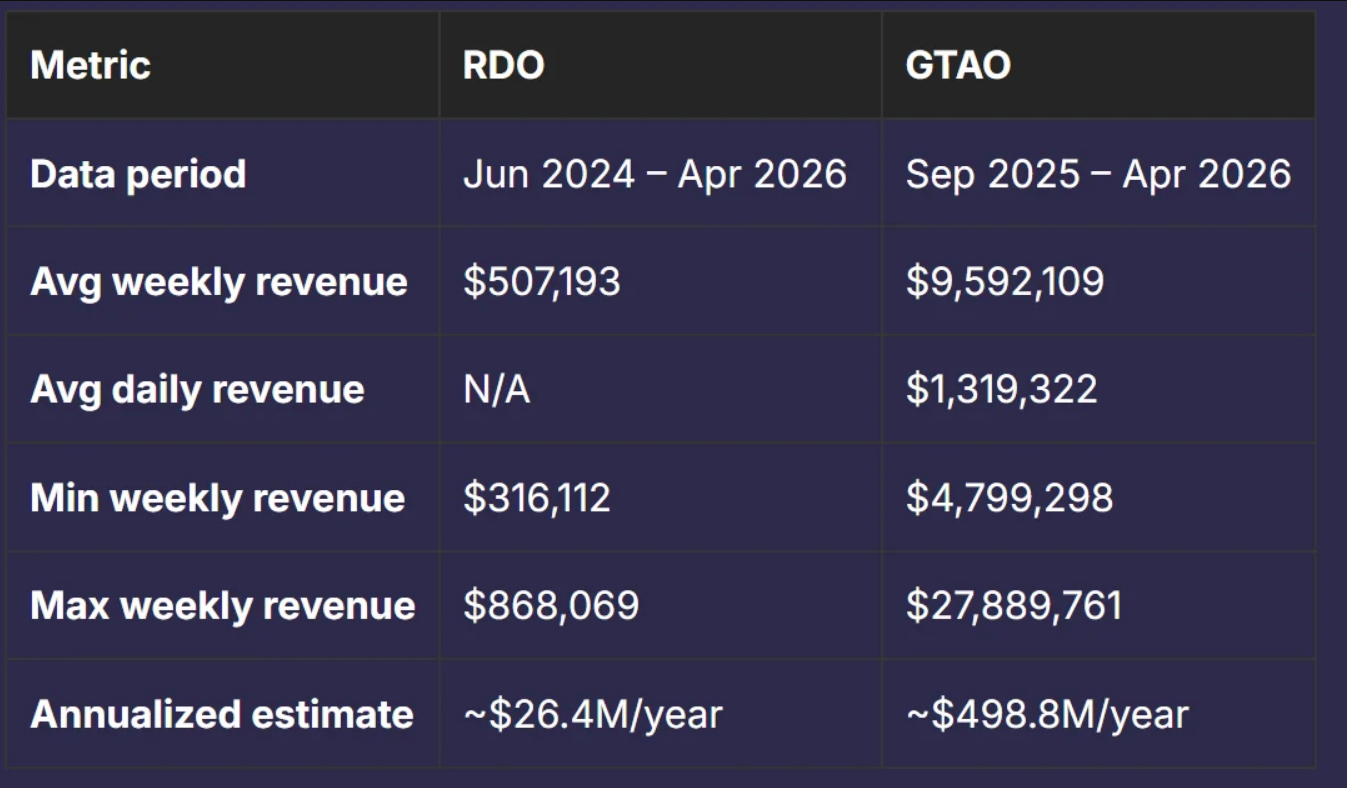Click the Avg daily revenue label
Viewport: 1347px width, 788px height.
(x=197, y=389)
